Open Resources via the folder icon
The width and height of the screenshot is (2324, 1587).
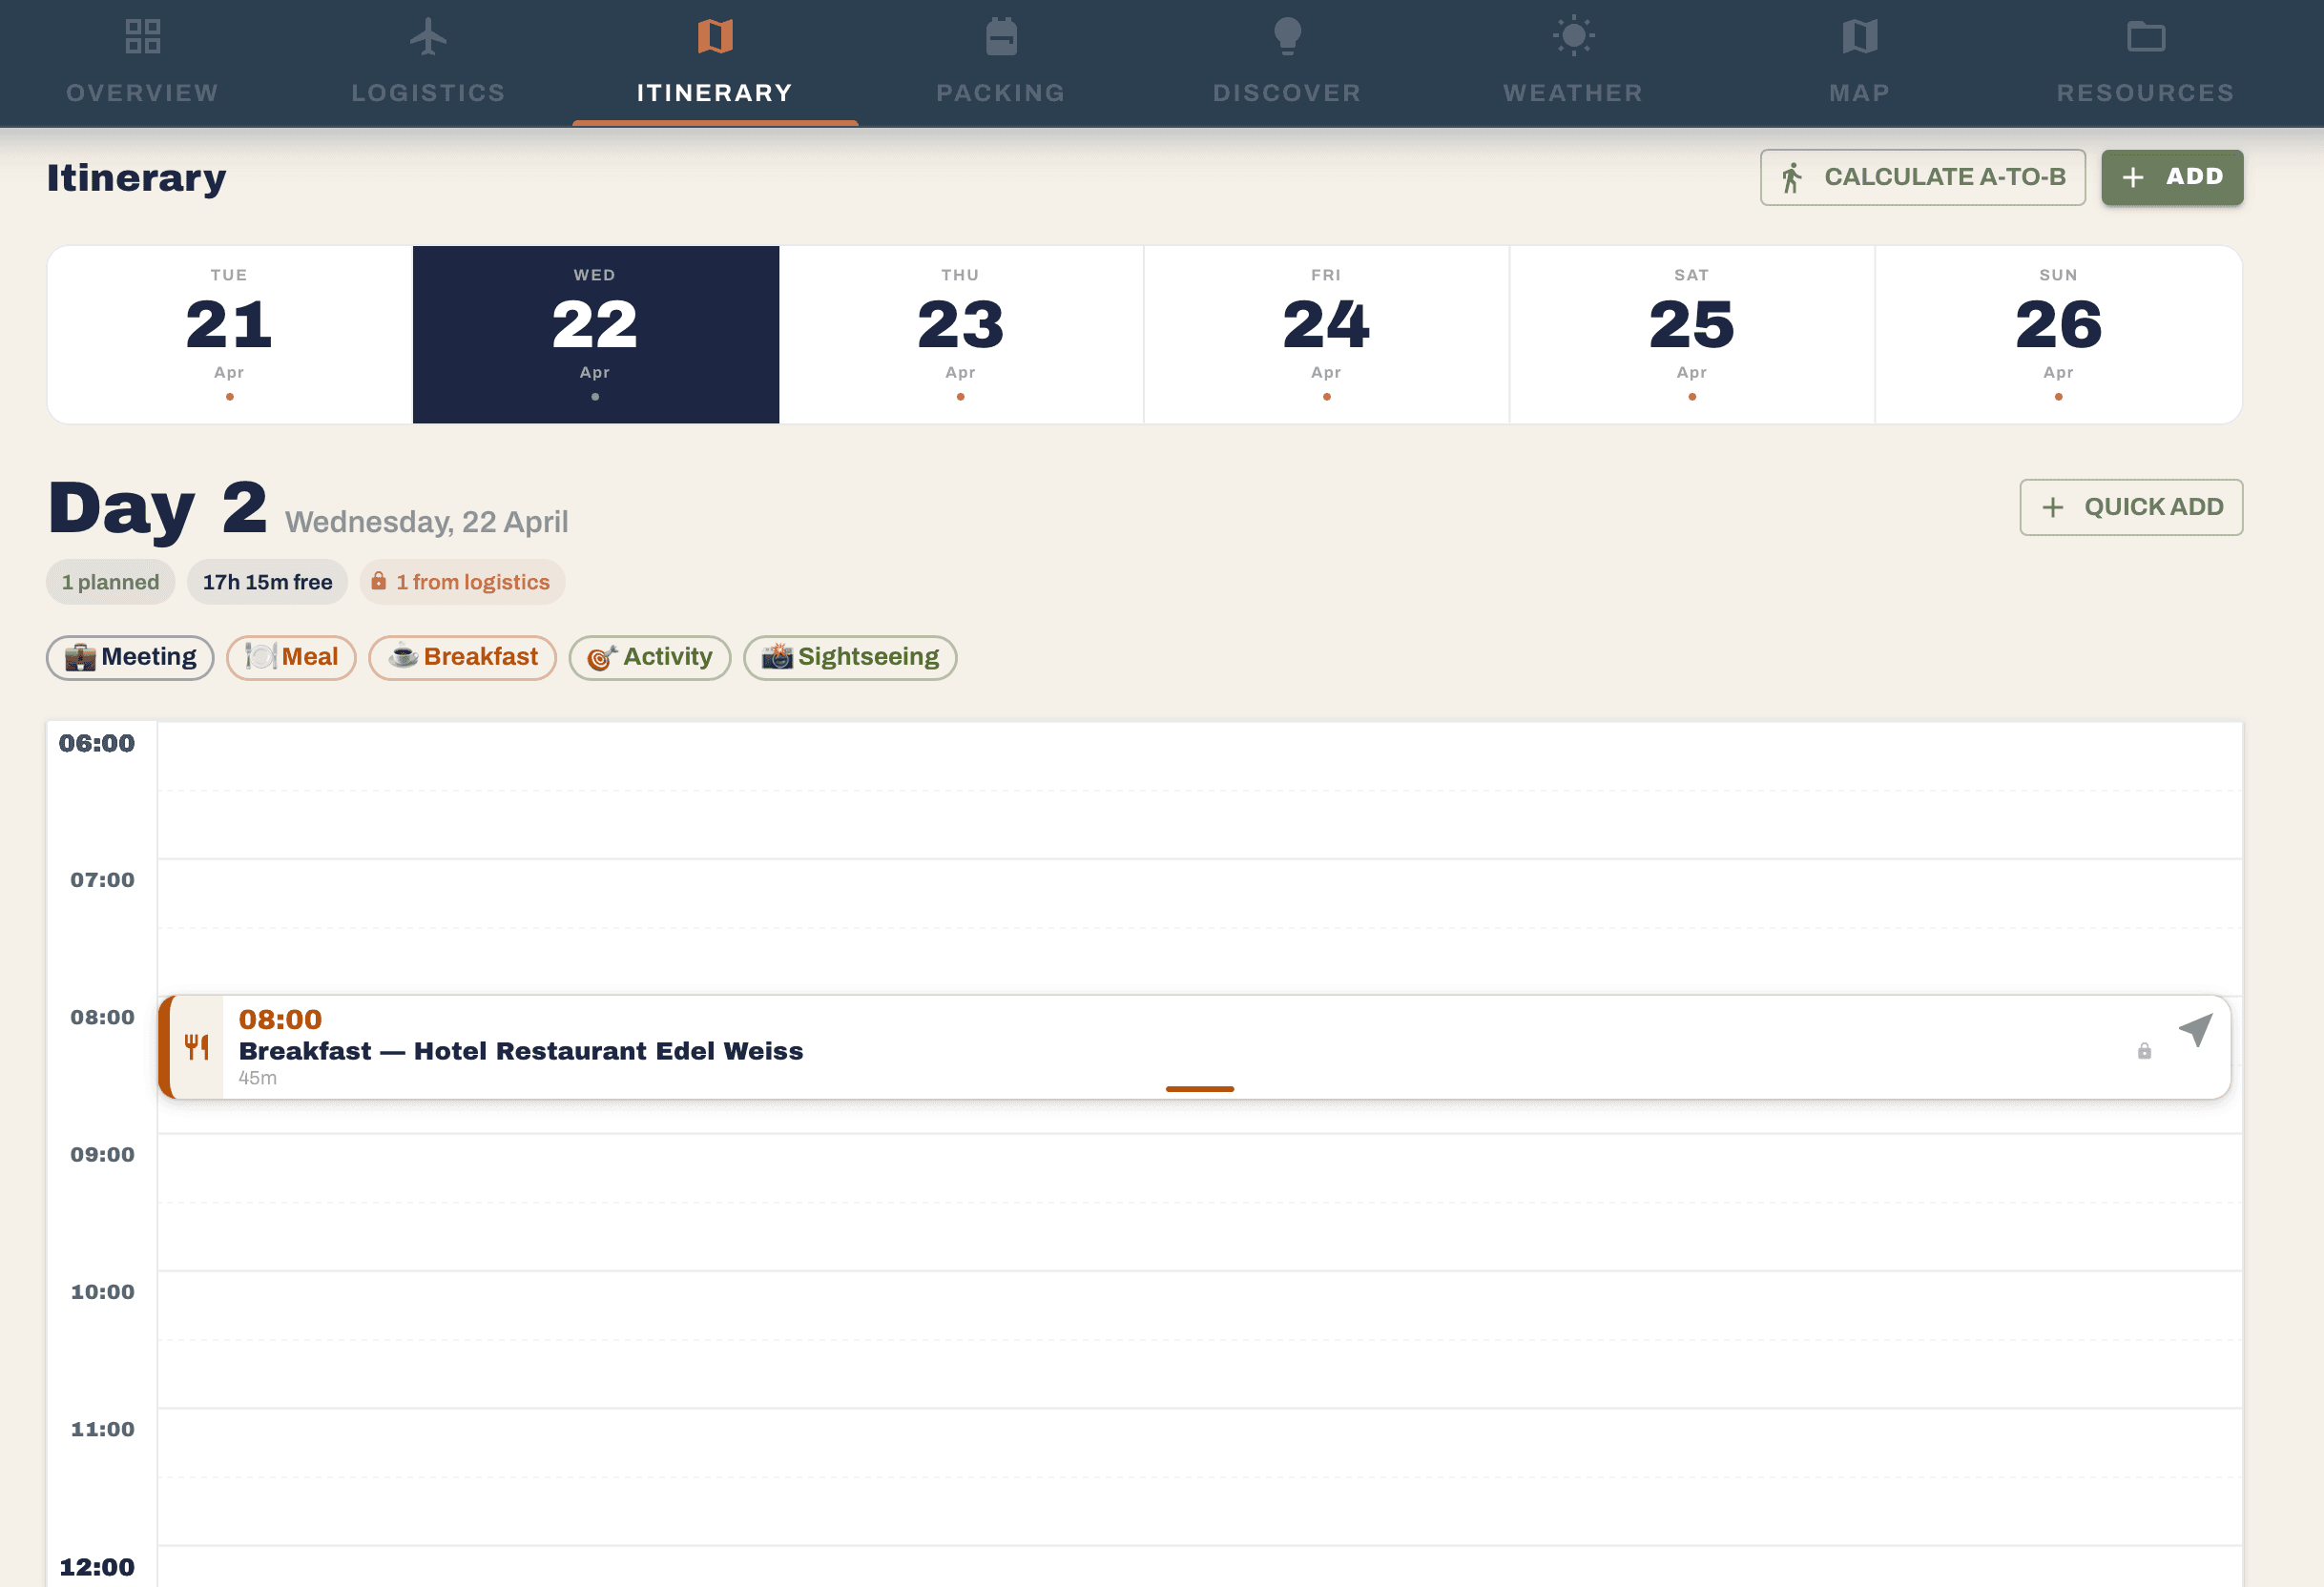click(2145, 36)
